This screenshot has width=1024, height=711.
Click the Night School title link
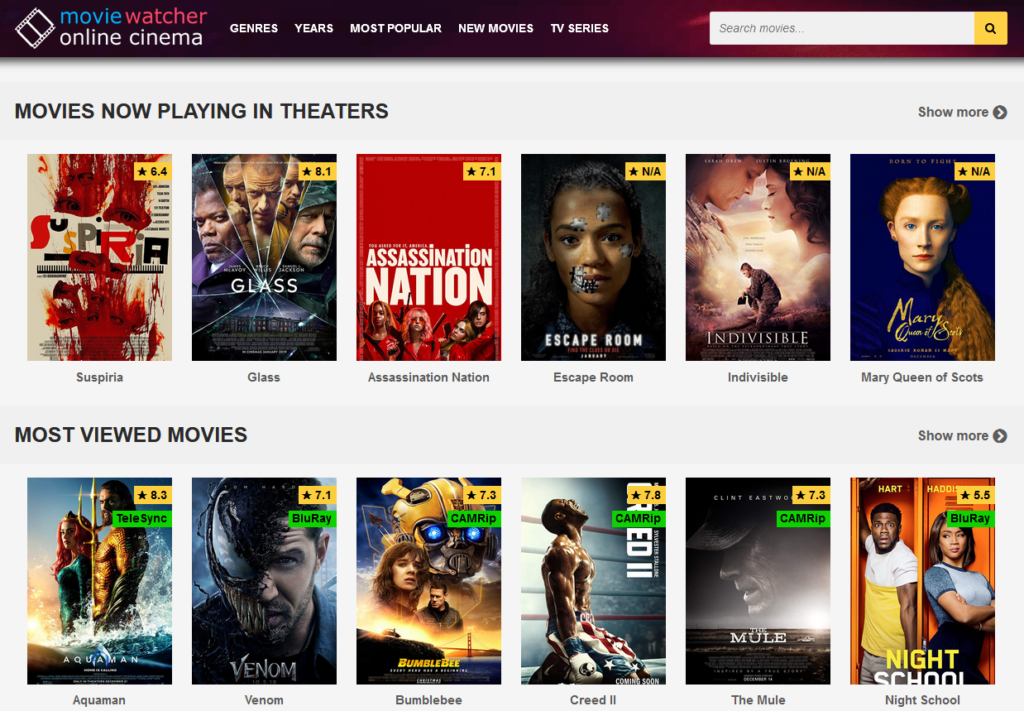click(x=922, y=700)
